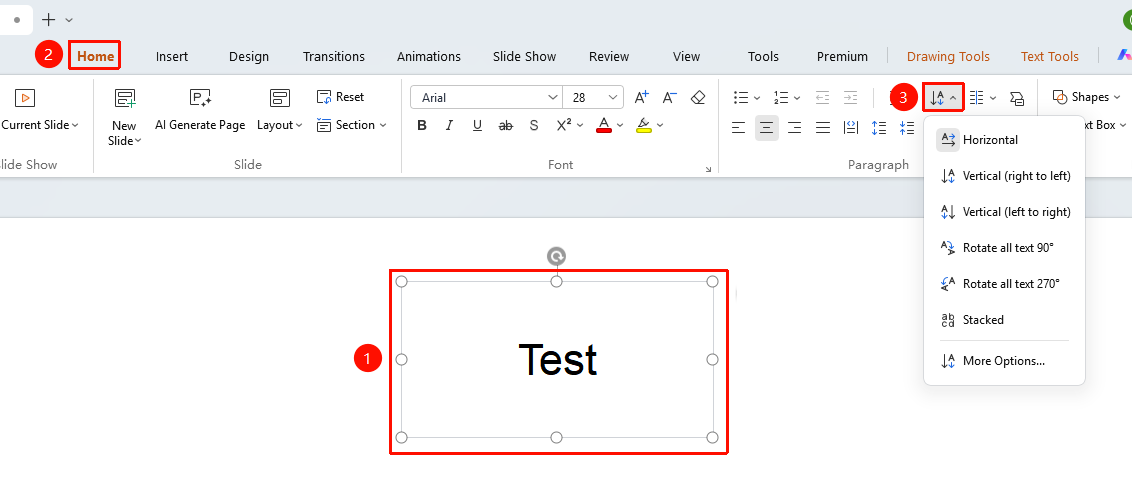Select Rotate all text 270°

1004,284
